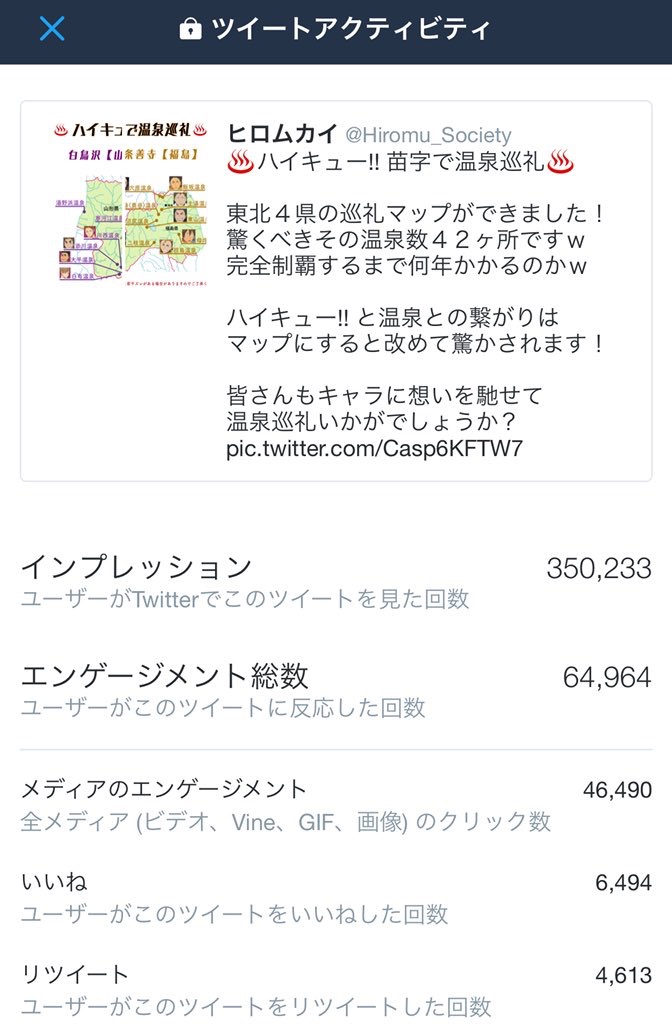The width and height of the screenshot is (672, 1024).
Task: Select the リツイート row label
Action: 75,974
